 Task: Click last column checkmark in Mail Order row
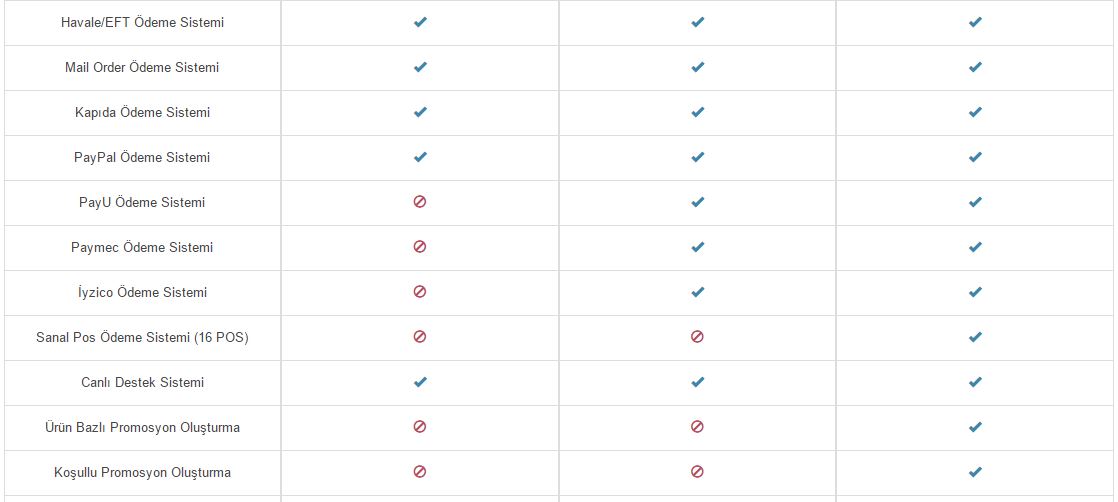[975, 67]
